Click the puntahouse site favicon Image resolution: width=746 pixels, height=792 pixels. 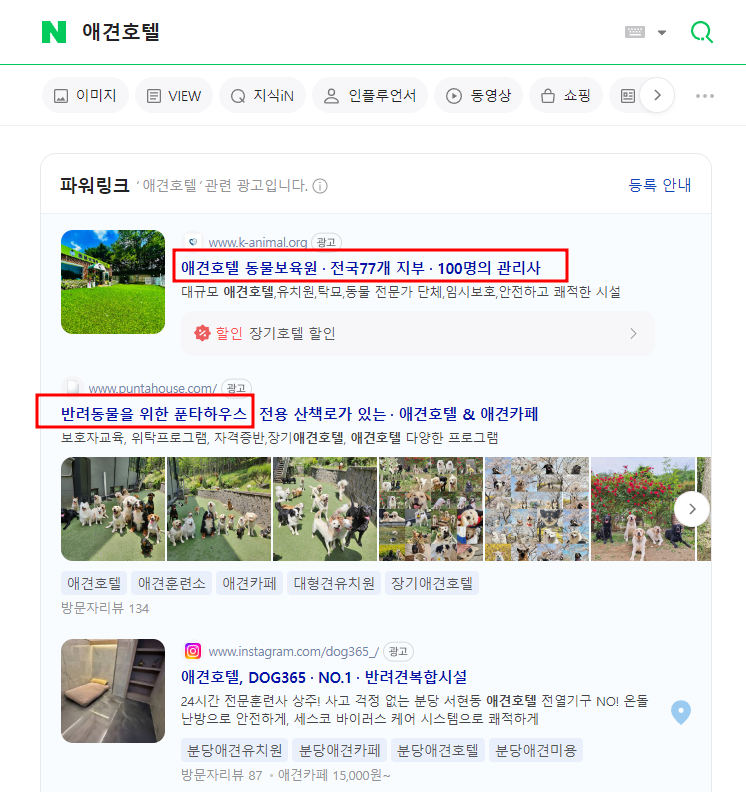coord(73,387)
